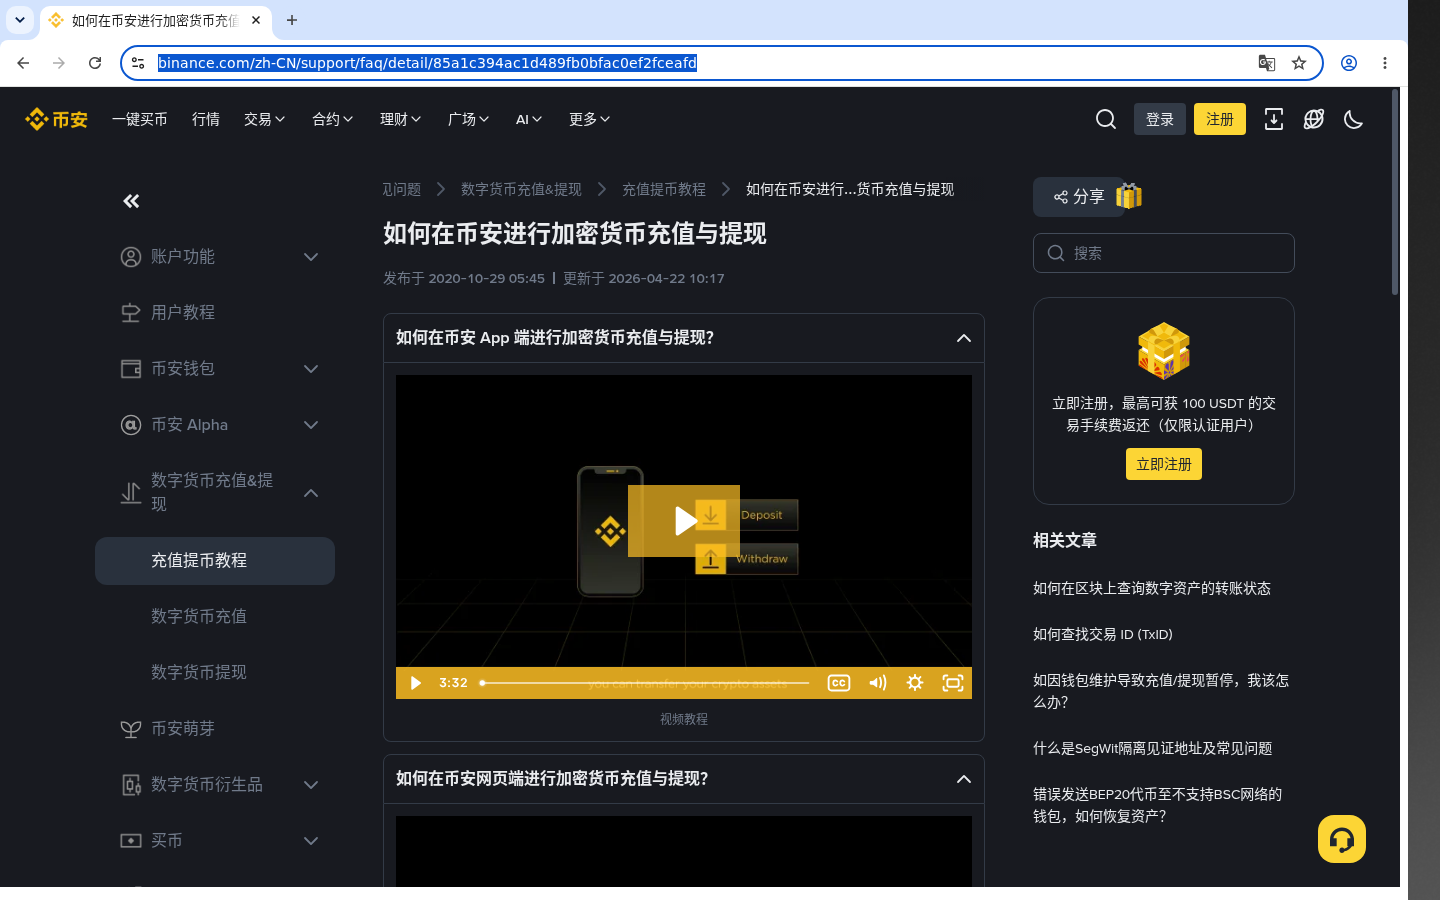Go to 行情 in the top menu
1440x900 pixels.
[206, 119]
